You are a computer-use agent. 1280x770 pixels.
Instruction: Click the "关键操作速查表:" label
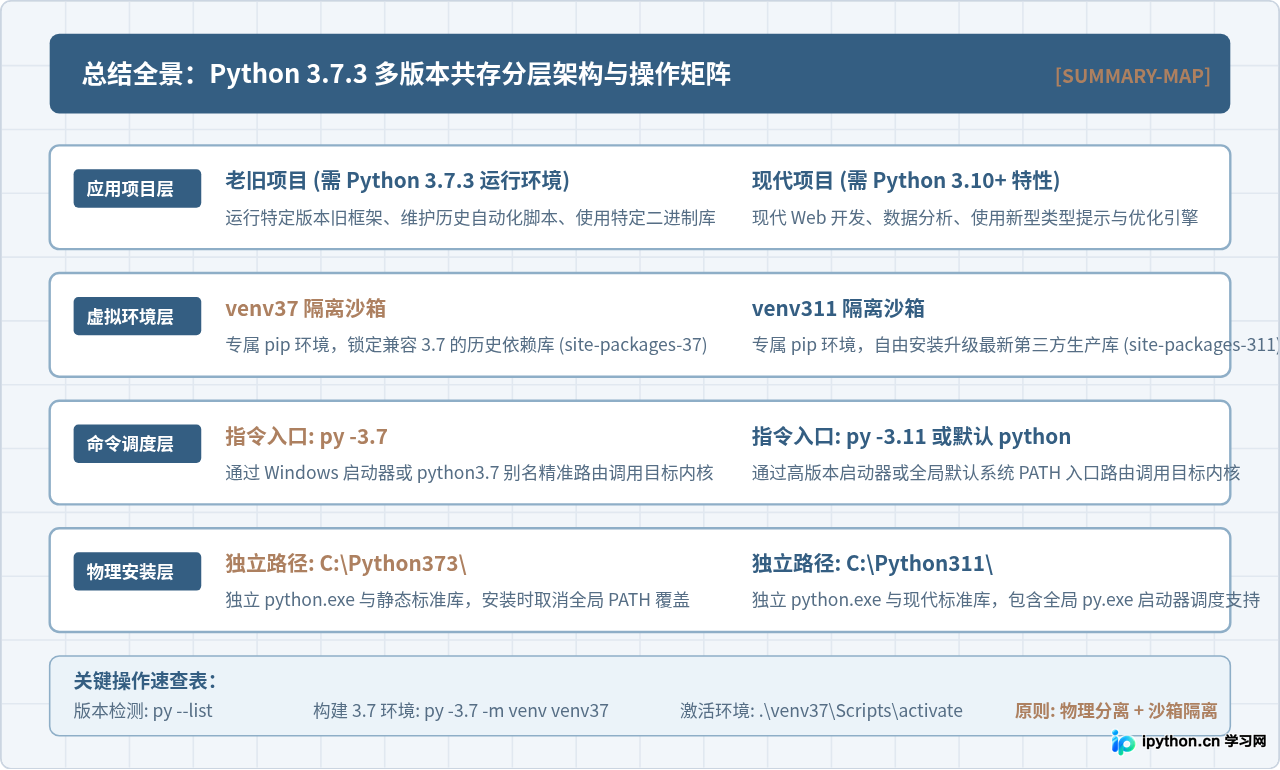tap(145, 681)
